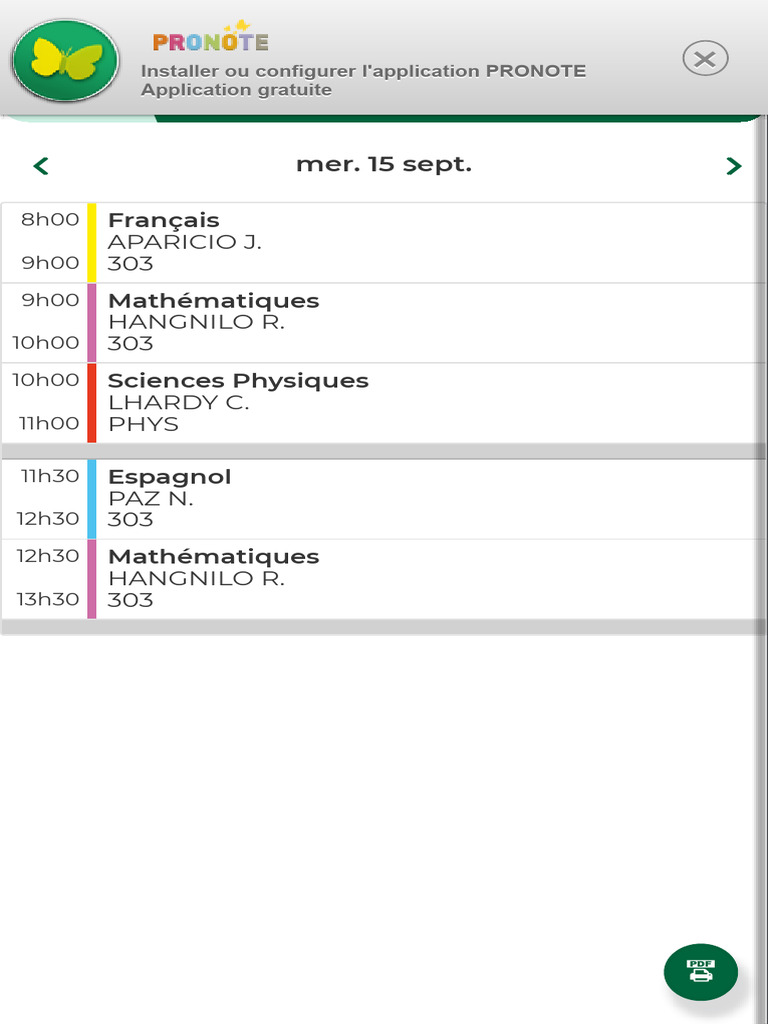Click the yellow Français color bar
768x1024 pixels.
tap(92, 242)
